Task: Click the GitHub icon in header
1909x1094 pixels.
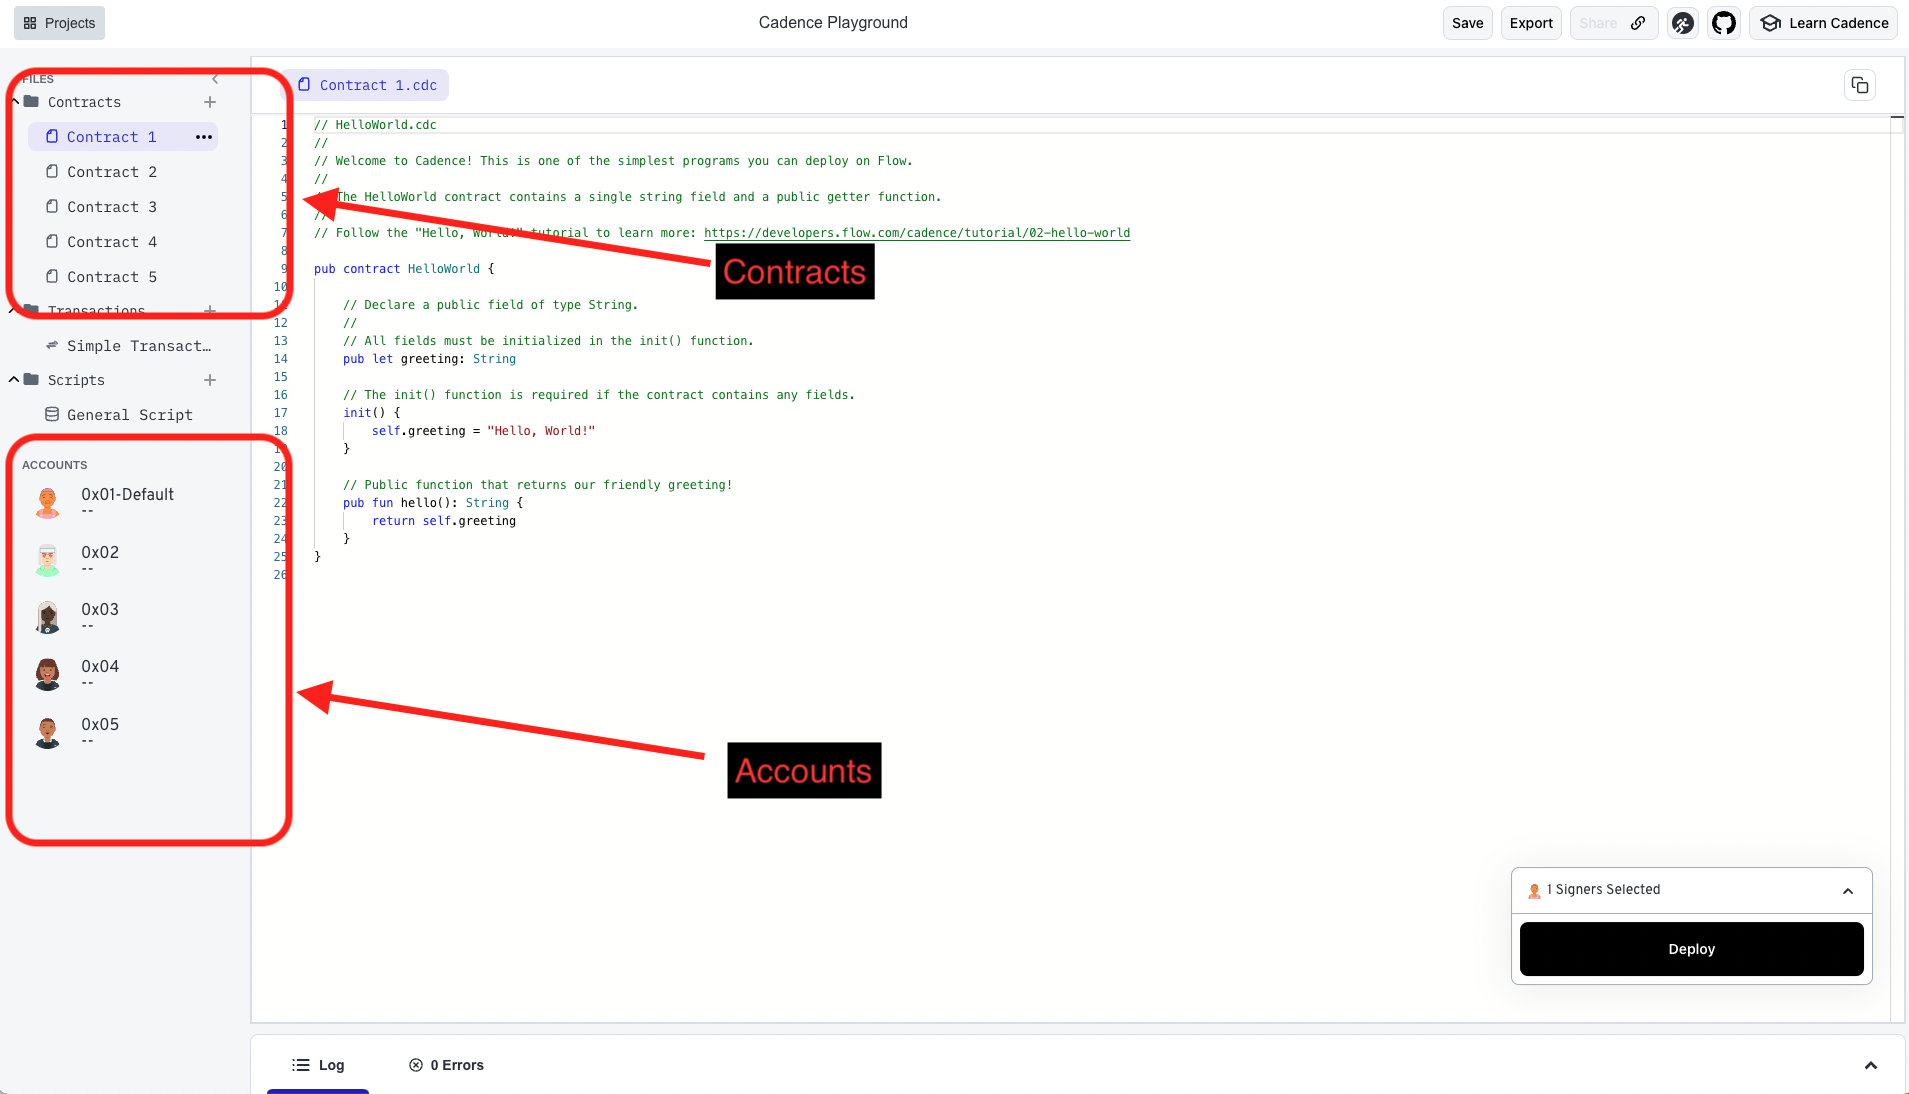Action: [x=1723, y=23]
